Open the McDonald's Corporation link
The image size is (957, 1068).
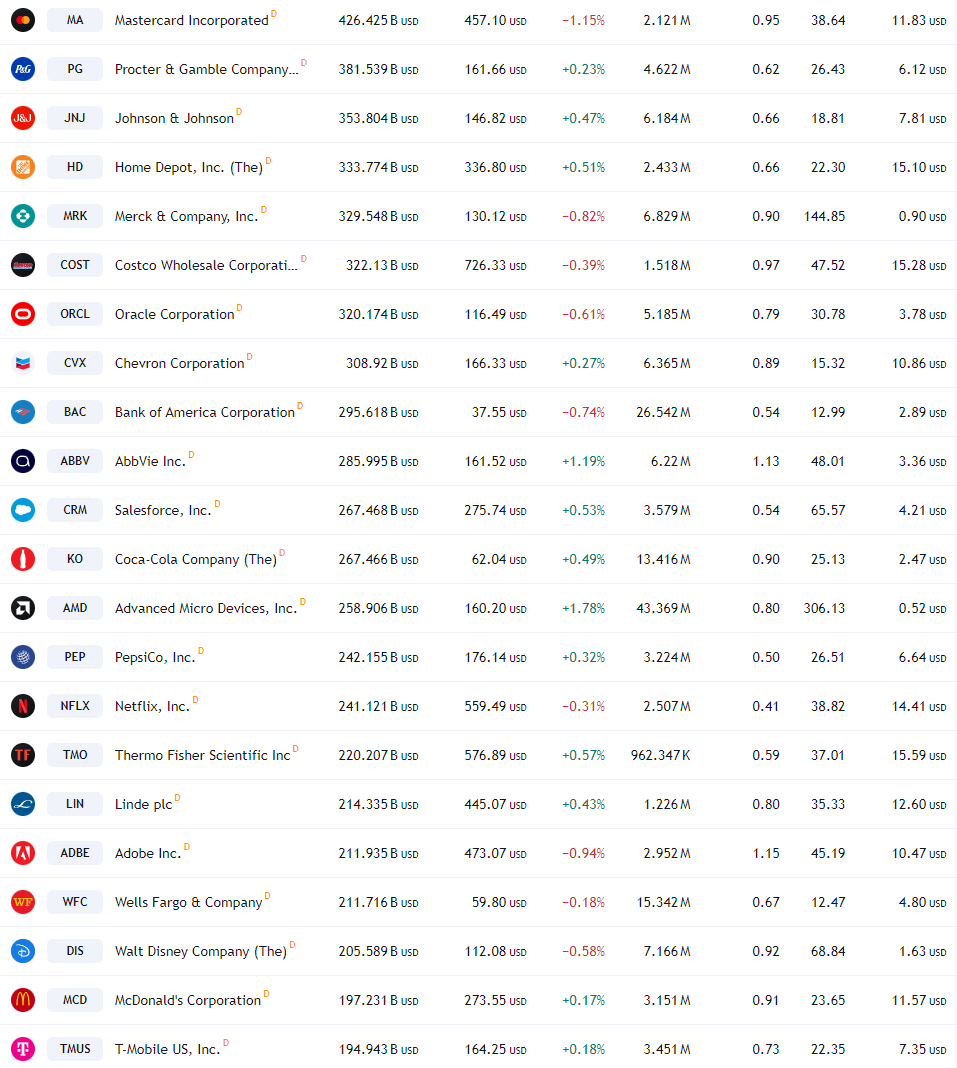click(187, 1001)
